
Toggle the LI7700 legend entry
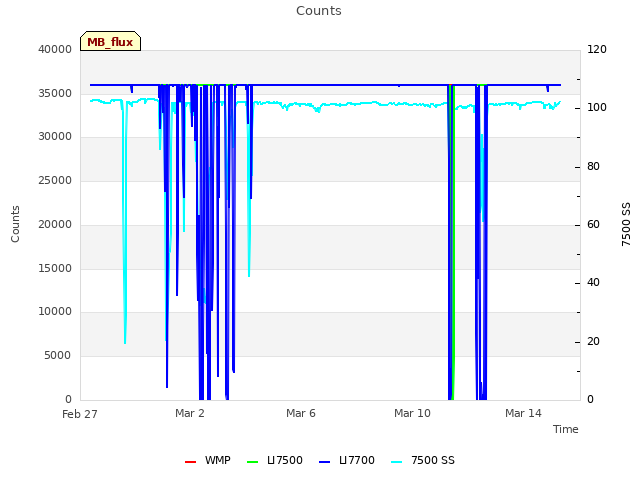click(x=347, y=460)
